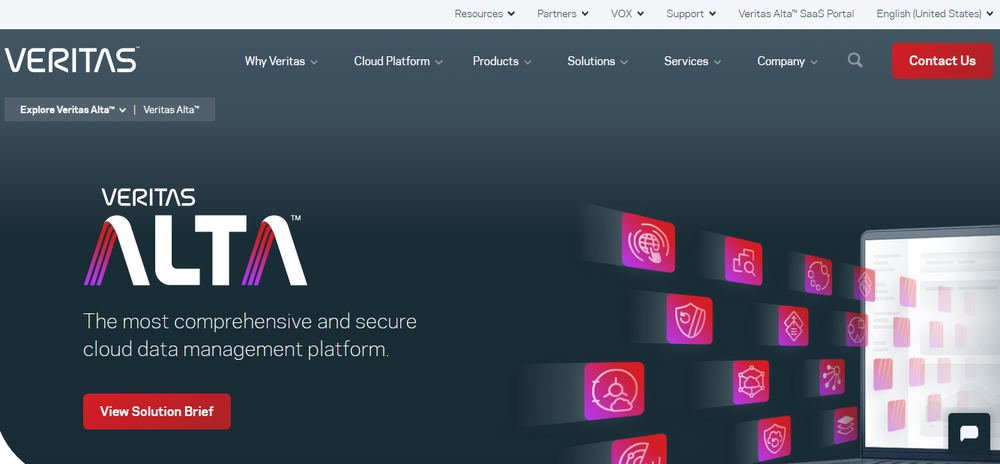Open the Solutions menu

[598, 61]
